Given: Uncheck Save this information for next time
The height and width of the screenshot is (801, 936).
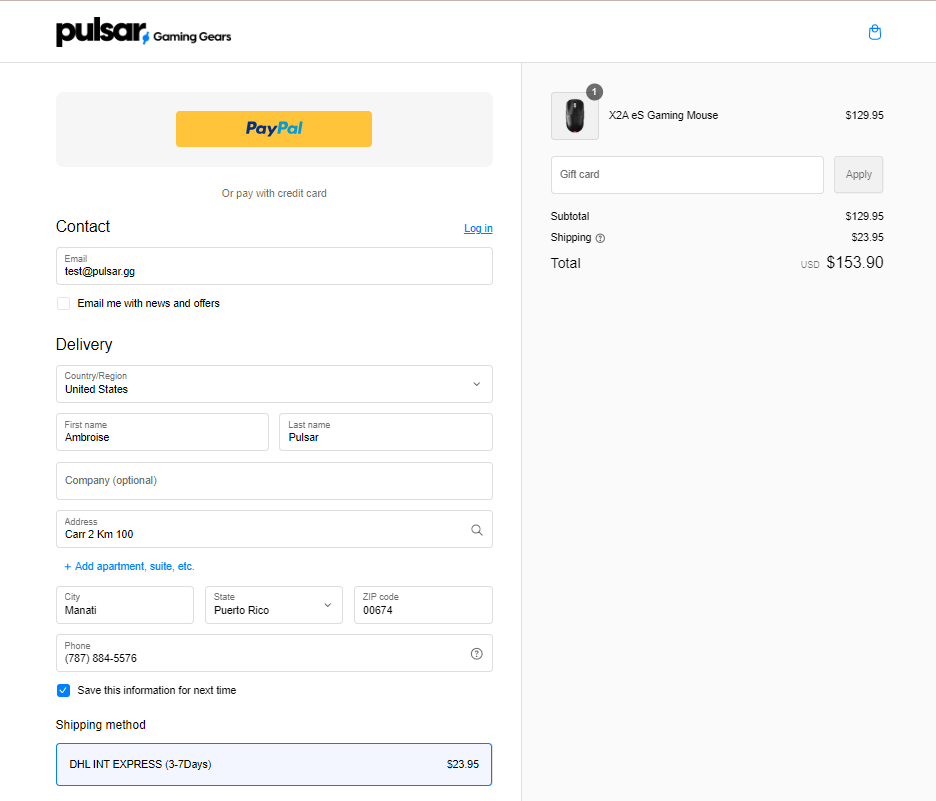Looking at the screenshot, I should click(63, 690).
